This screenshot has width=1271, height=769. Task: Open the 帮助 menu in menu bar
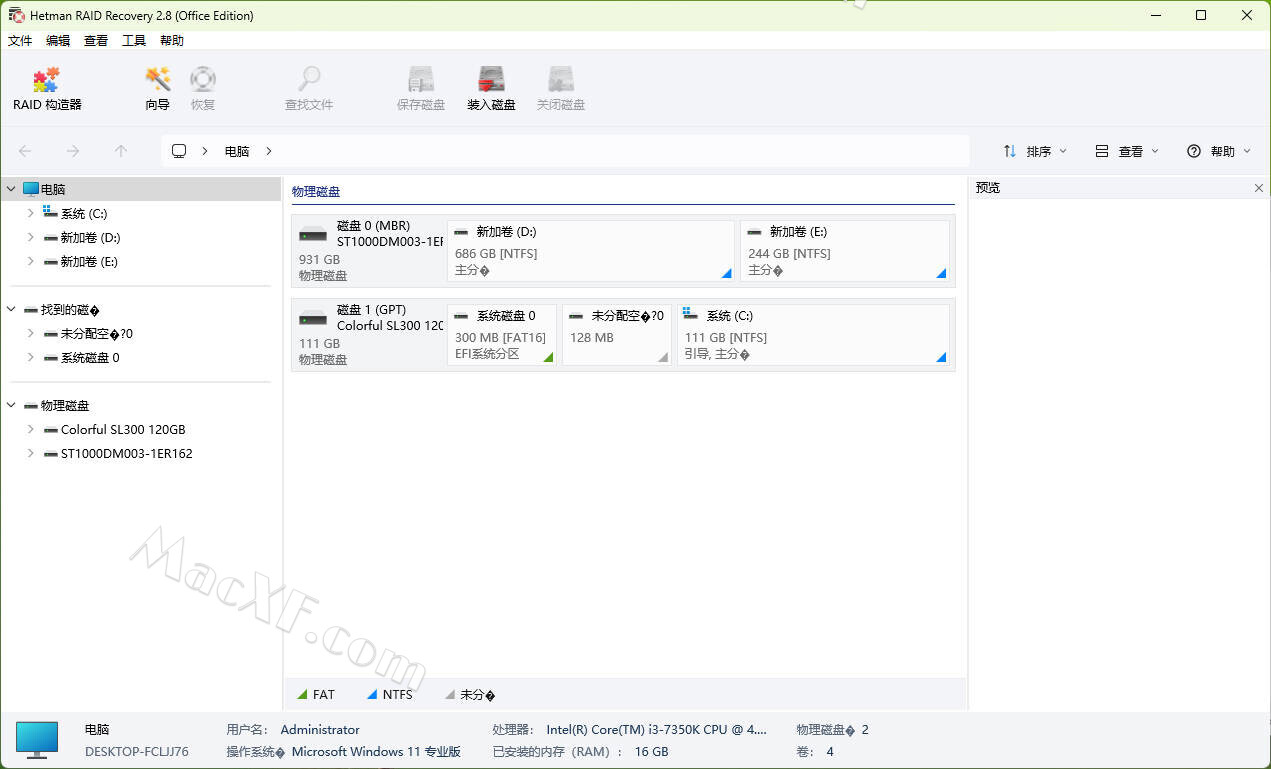172,41
